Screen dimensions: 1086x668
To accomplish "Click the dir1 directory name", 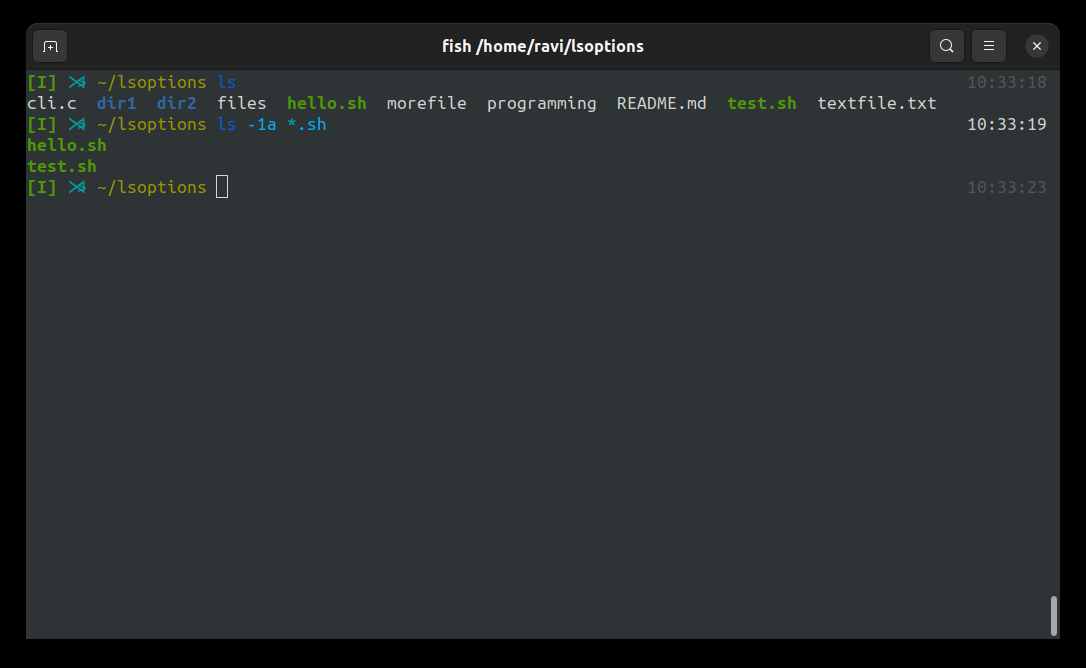I will click(116, 103).
